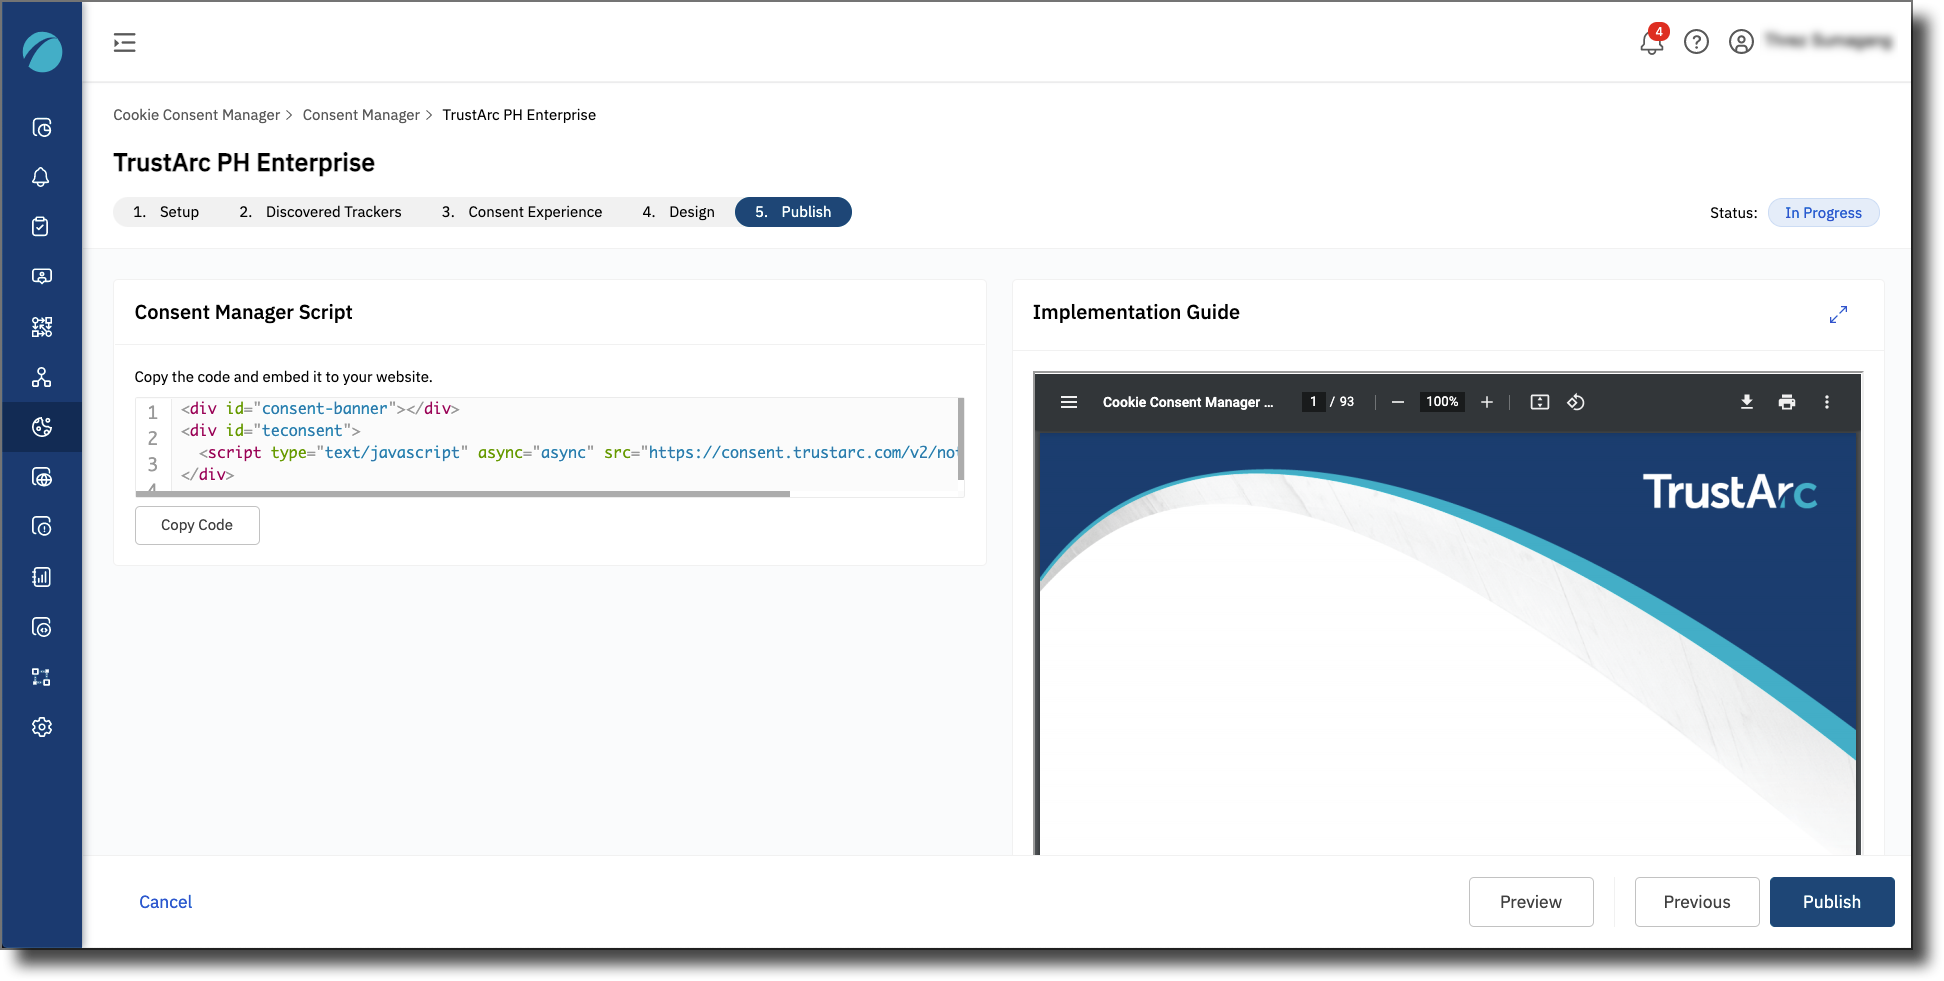The height and width of the screenshot is (981, 1944).
Task: Click the consent-banner div code line
Action: (x=320, y=409)
